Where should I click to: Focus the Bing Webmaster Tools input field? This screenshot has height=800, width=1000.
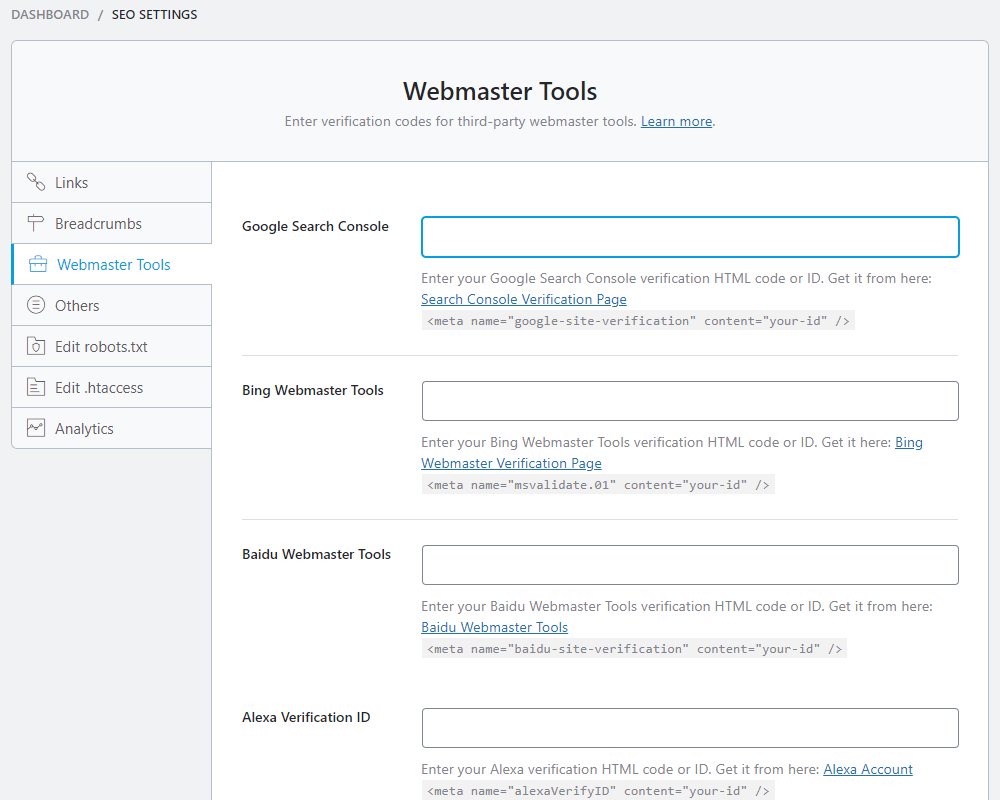pyautogui.click(x=690, y=401)
